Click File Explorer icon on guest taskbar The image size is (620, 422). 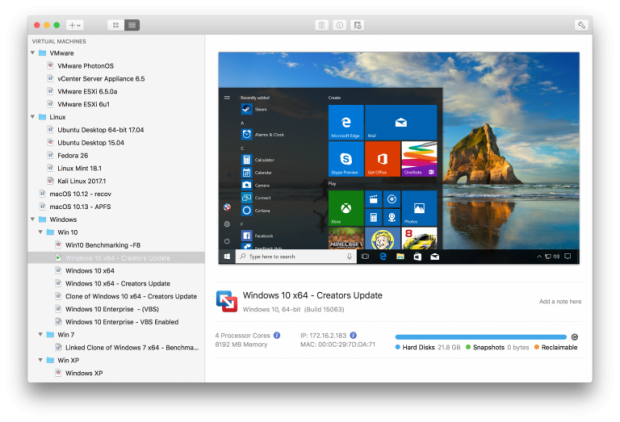coord(400,257)
